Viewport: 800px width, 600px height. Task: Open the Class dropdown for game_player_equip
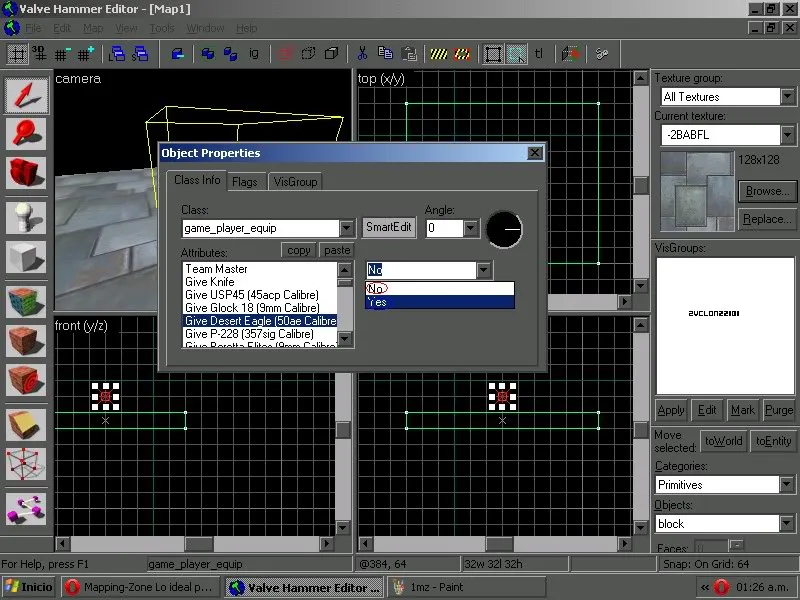(x=346, y=229)
